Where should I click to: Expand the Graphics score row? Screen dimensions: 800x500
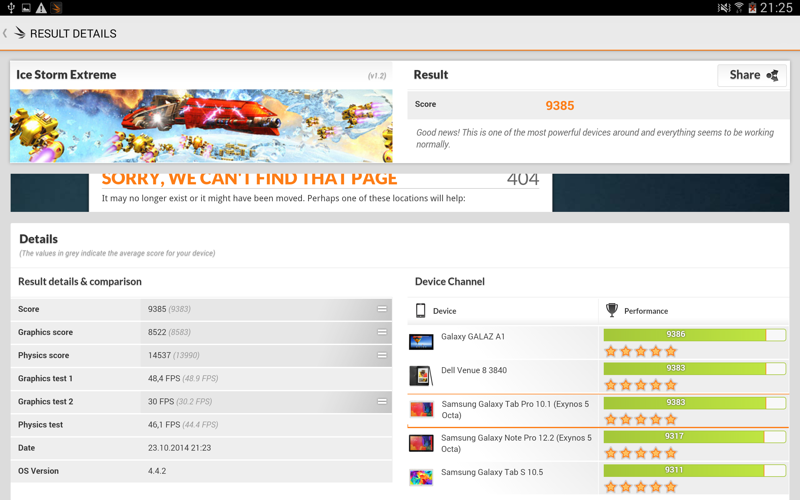(x=382, y=332)
